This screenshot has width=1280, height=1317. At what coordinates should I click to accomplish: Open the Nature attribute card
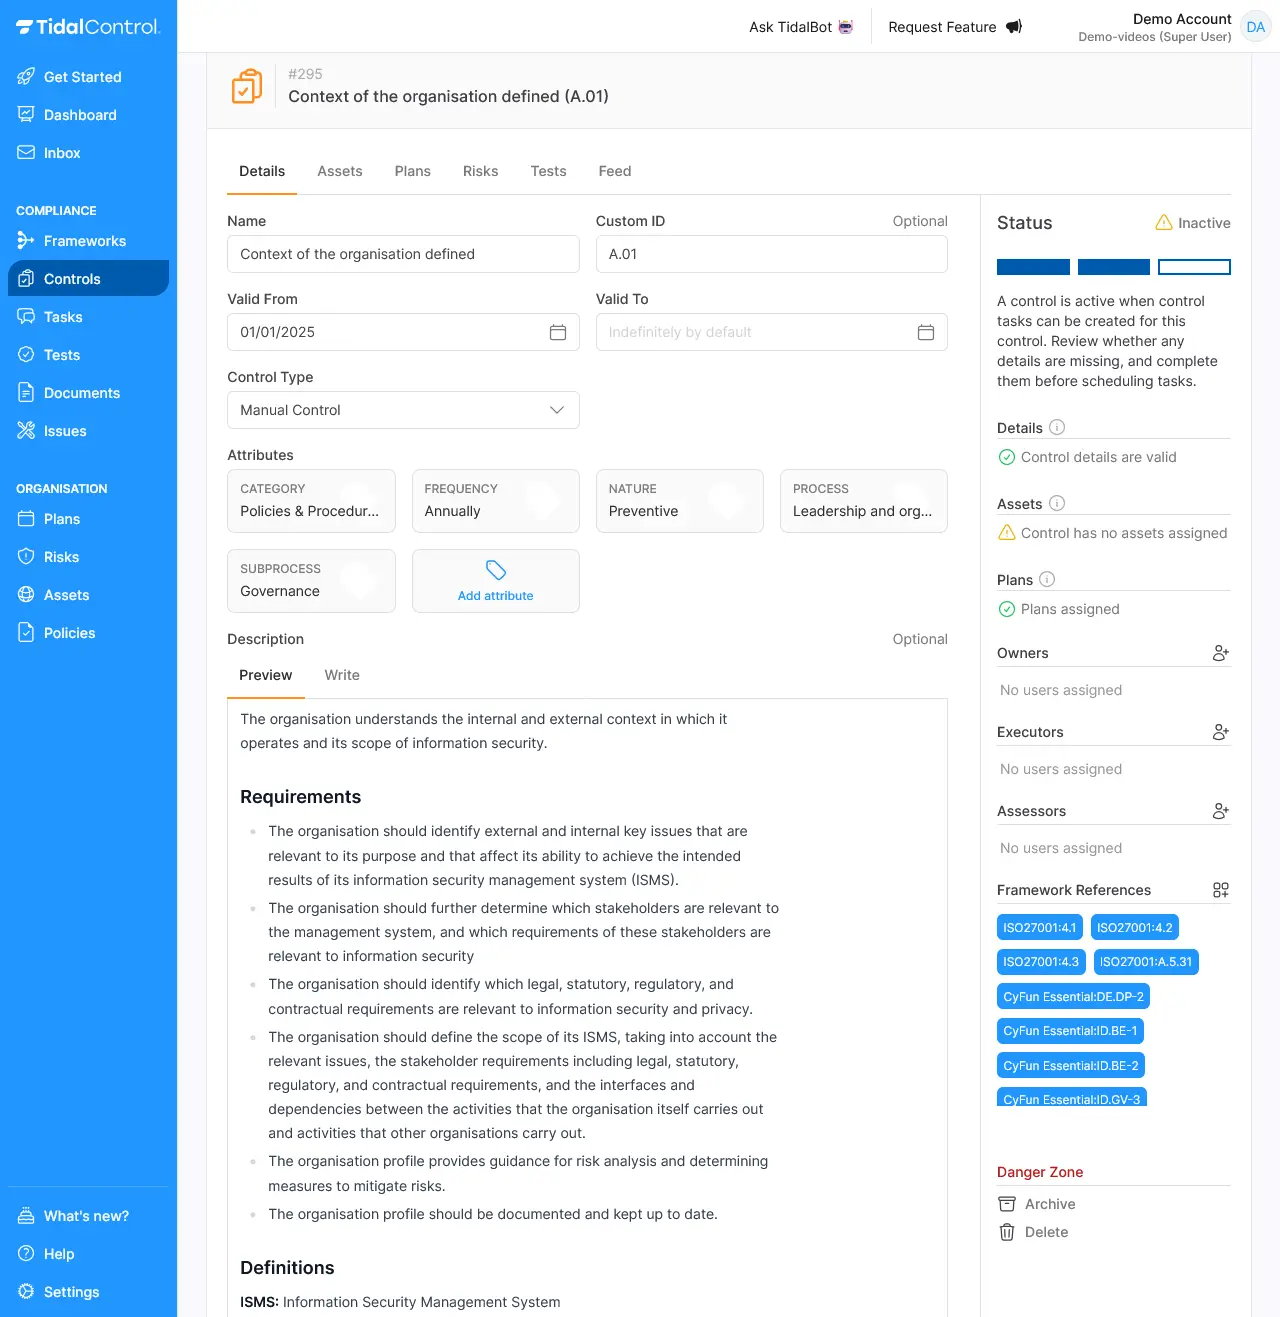click(x=680, y=501)
